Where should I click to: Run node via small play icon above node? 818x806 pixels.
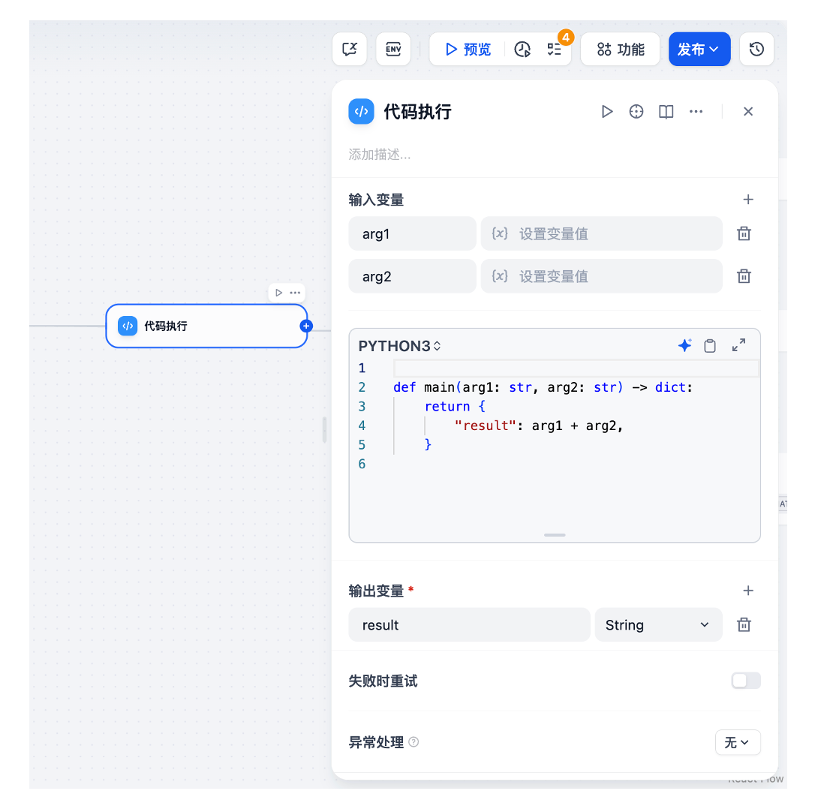279,293
